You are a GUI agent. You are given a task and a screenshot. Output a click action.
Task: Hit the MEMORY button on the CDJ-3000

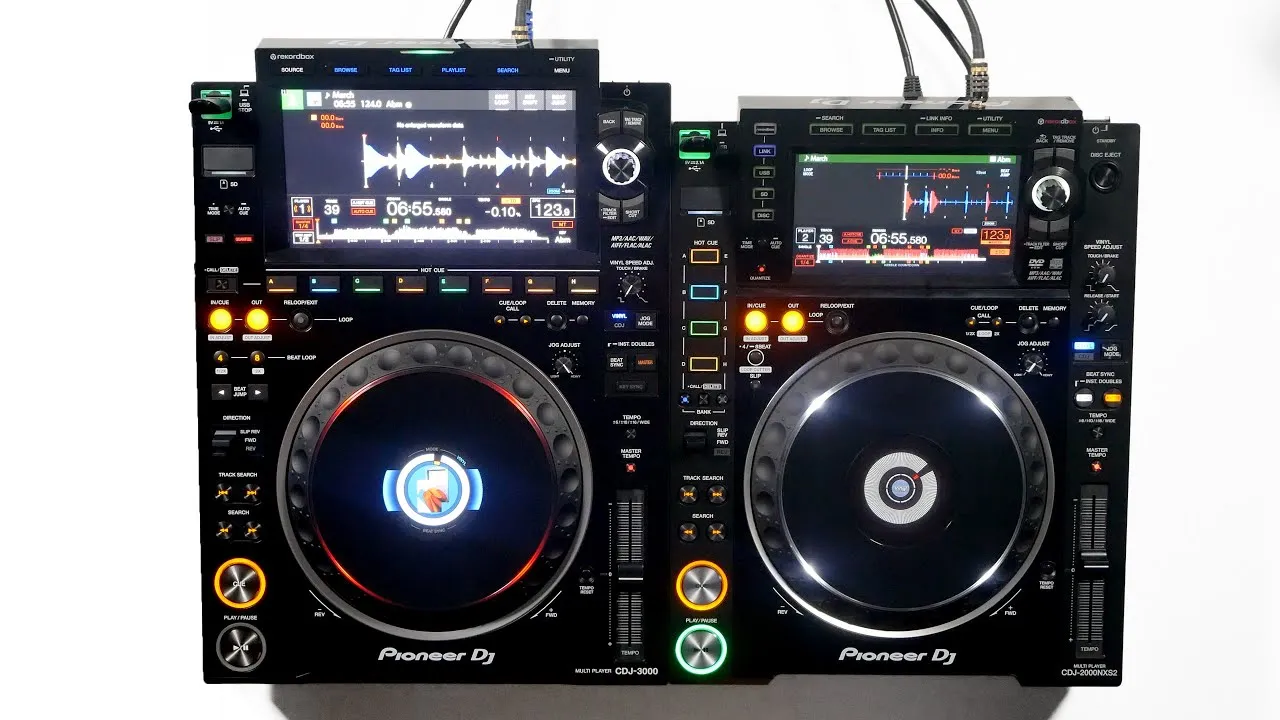(583, 320)
